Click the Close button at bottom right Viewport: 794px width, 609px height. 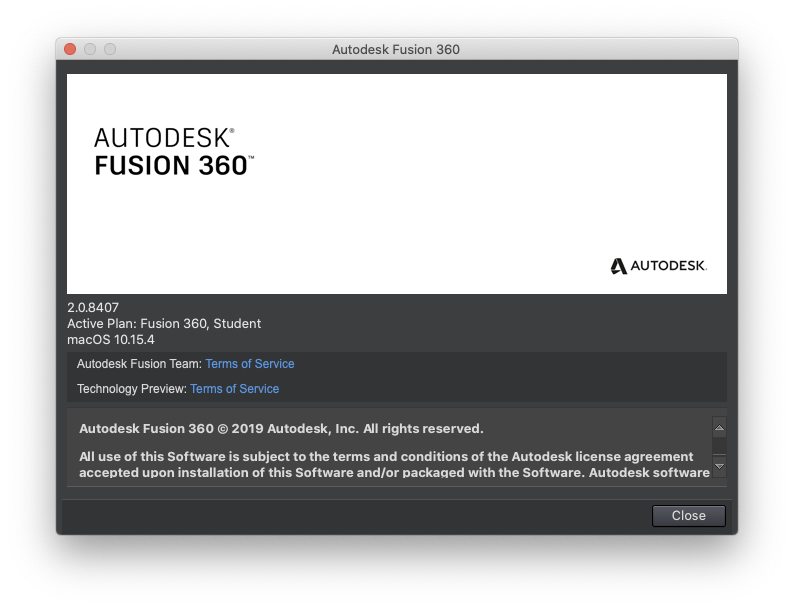tap(688, 515)
